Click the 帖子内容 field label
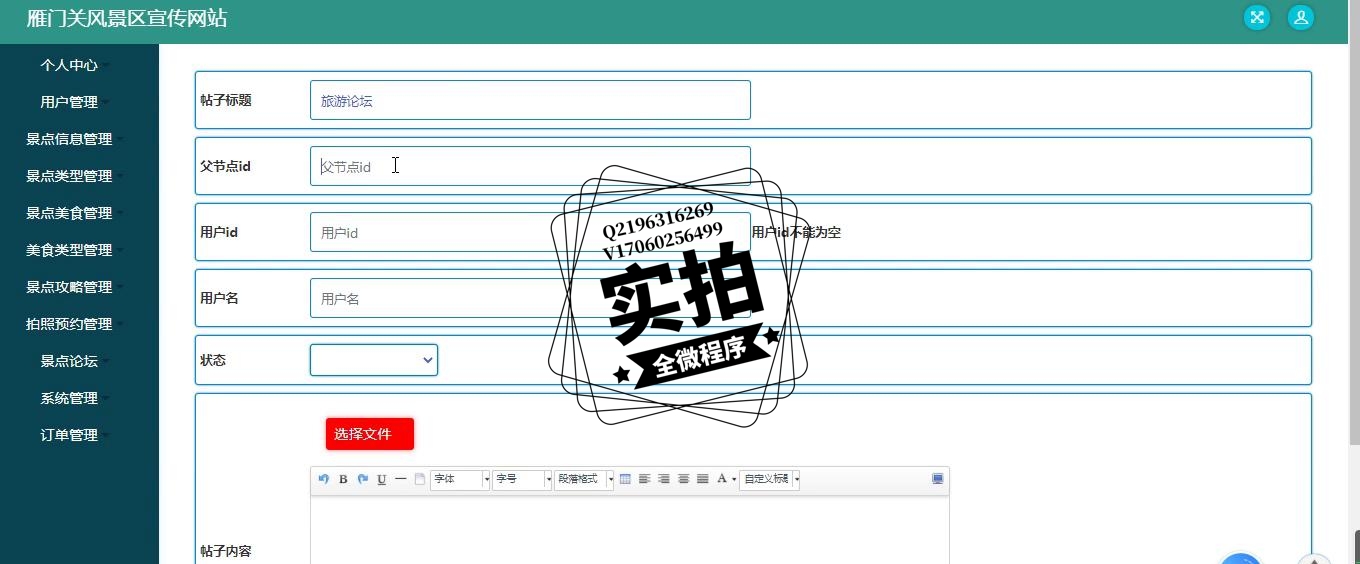This screenshot has height=564, width=1360. (x=226, y=551)
